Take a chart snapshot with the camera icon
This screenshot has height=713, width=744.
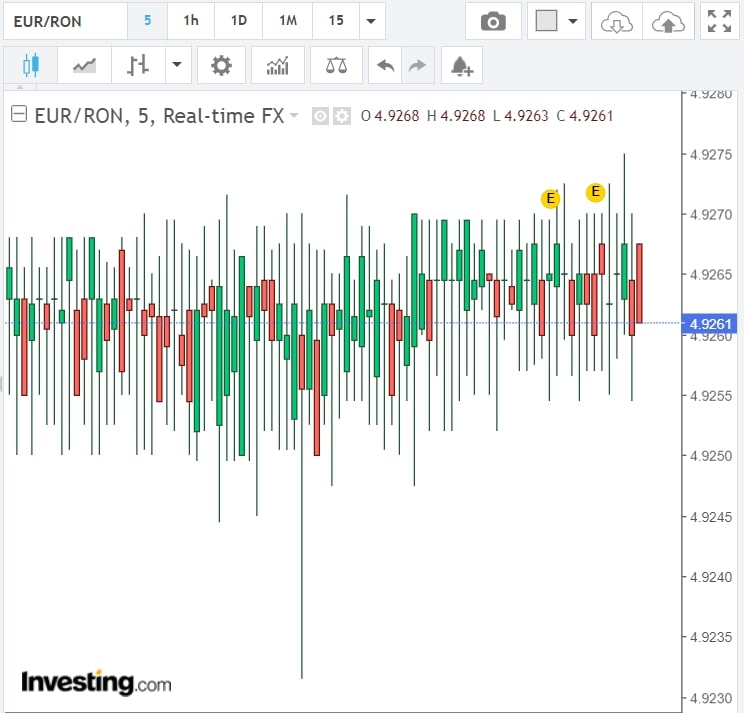[x=493, y=21]
